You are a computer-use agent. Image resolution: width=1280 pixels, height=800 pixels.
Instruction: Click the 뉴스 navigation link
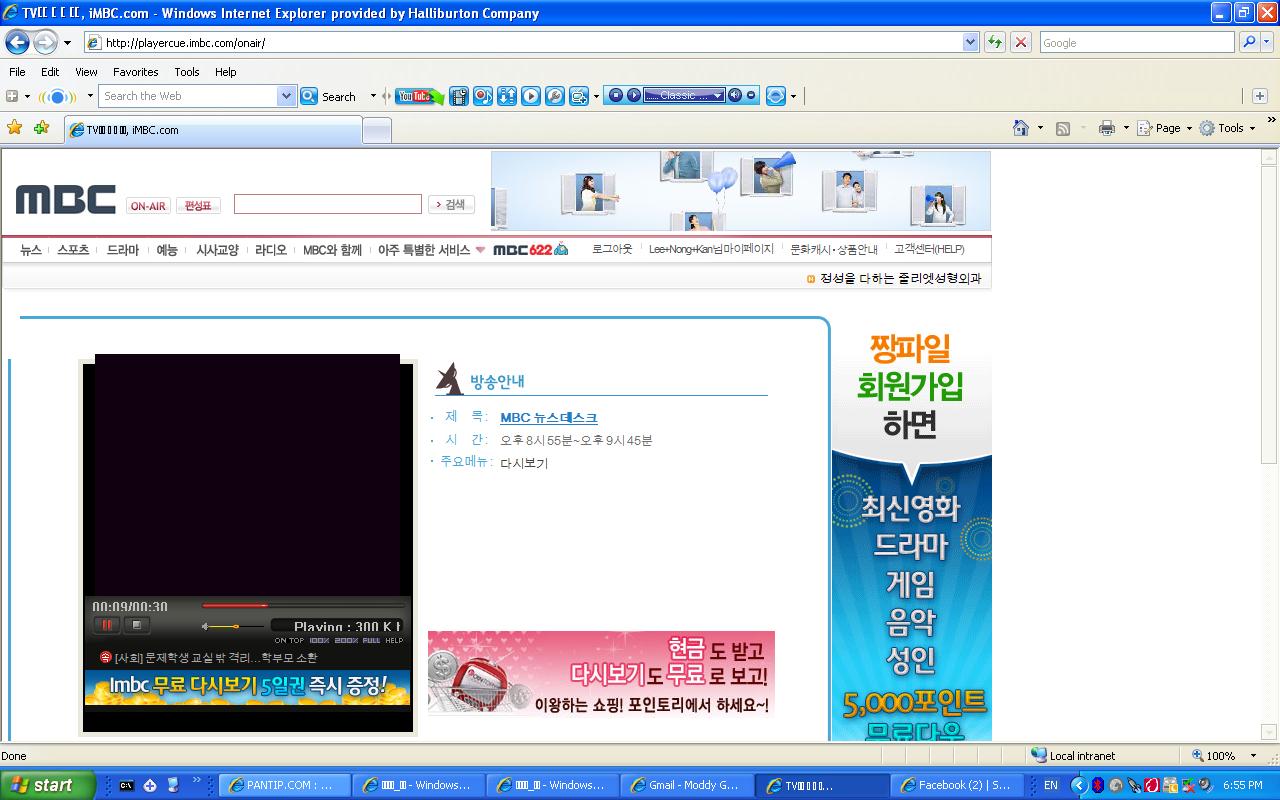[x=31, y=250]
